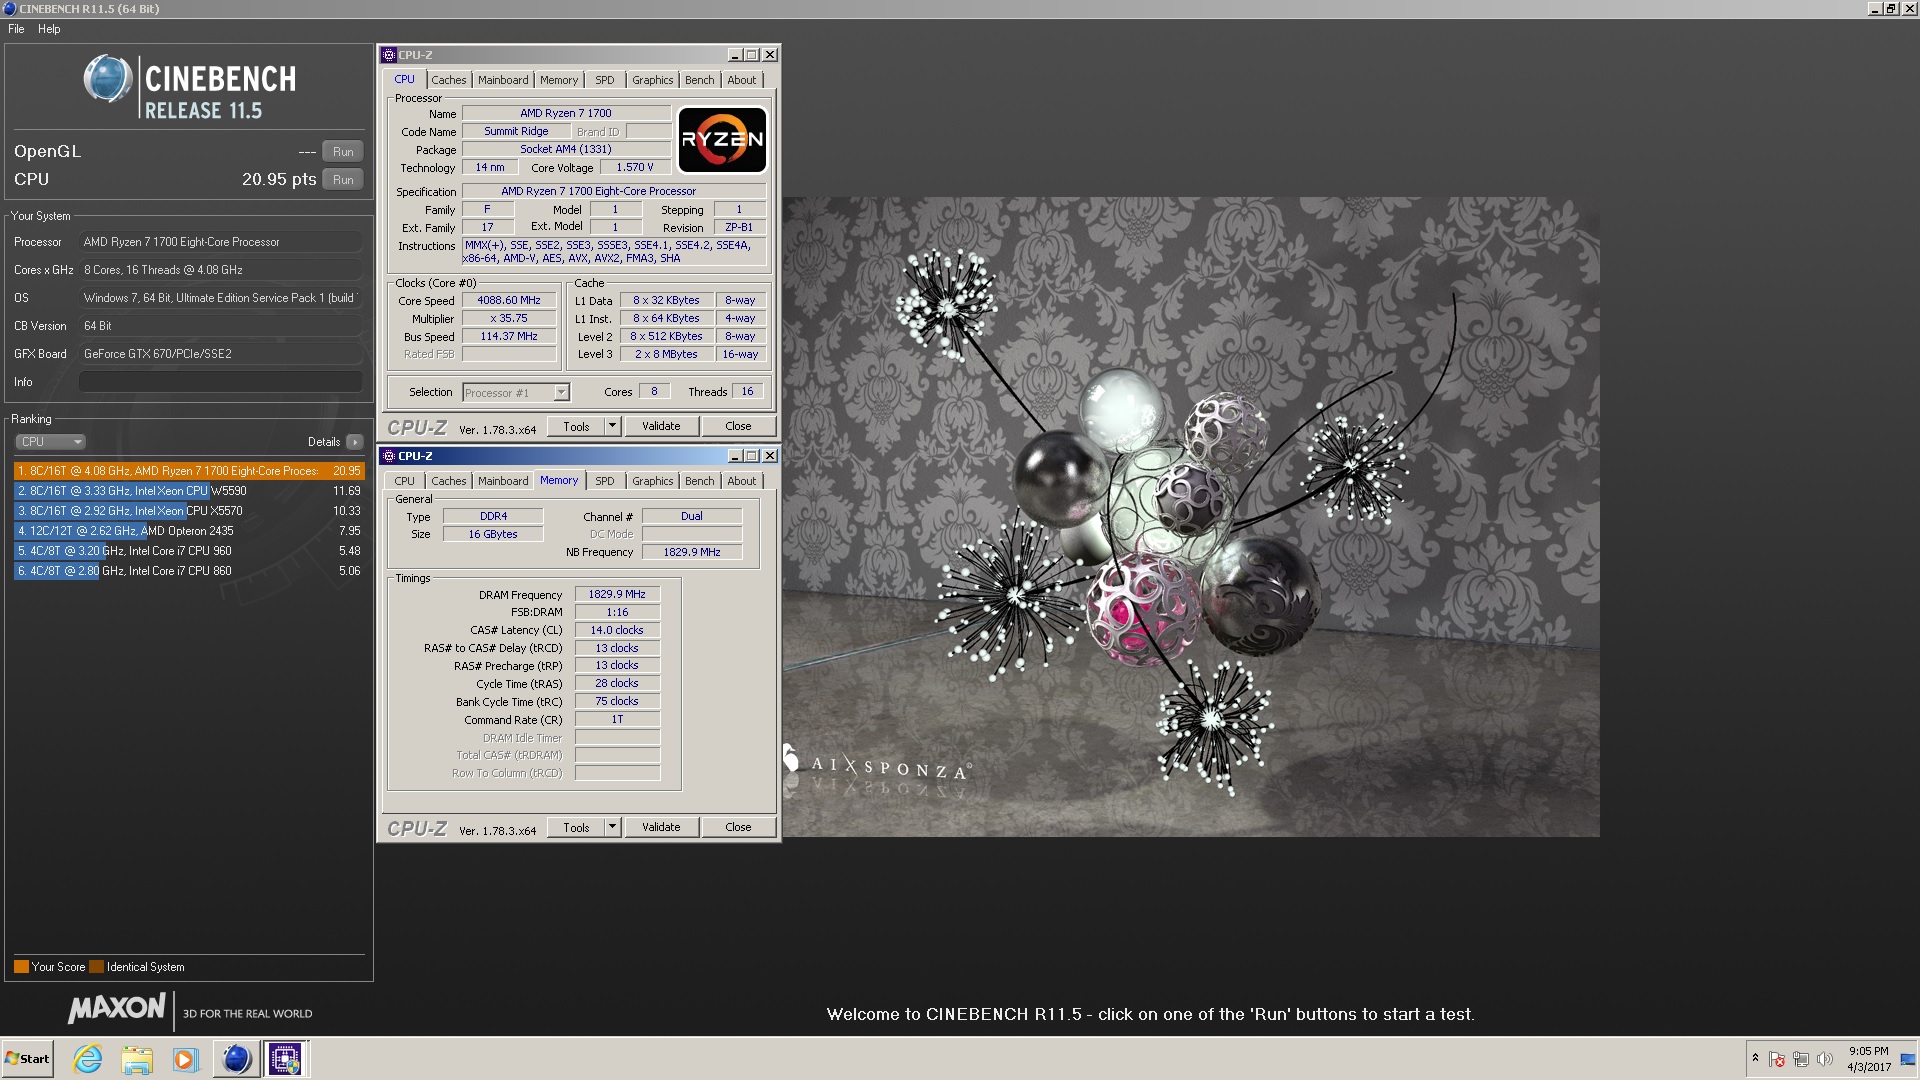Image resolution: width=1920 pixels, height=1080 pixels.
Task: Click the Cinebench globe logo icon
Action: [x=108, y=79]
